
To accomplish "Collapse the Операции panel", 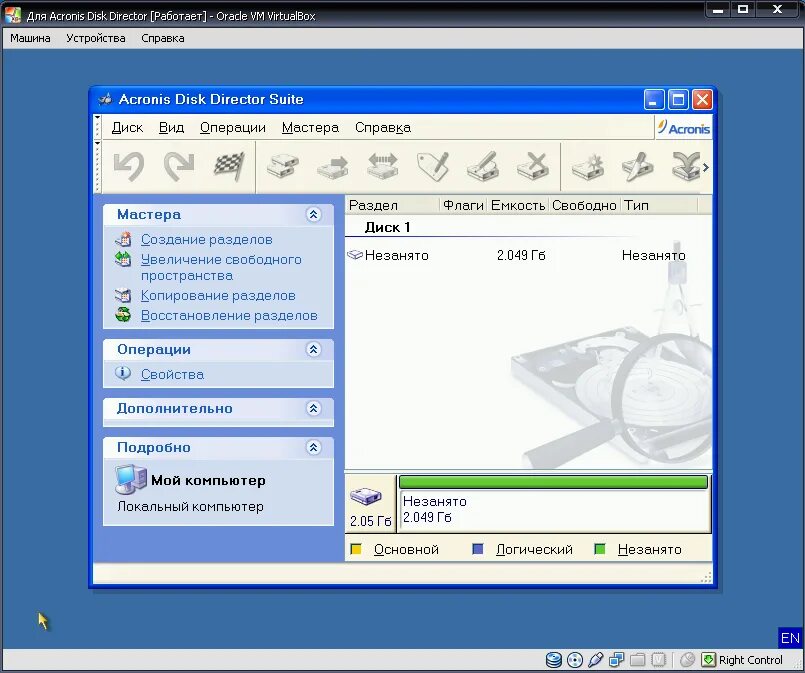I will [x=314, y=350].
